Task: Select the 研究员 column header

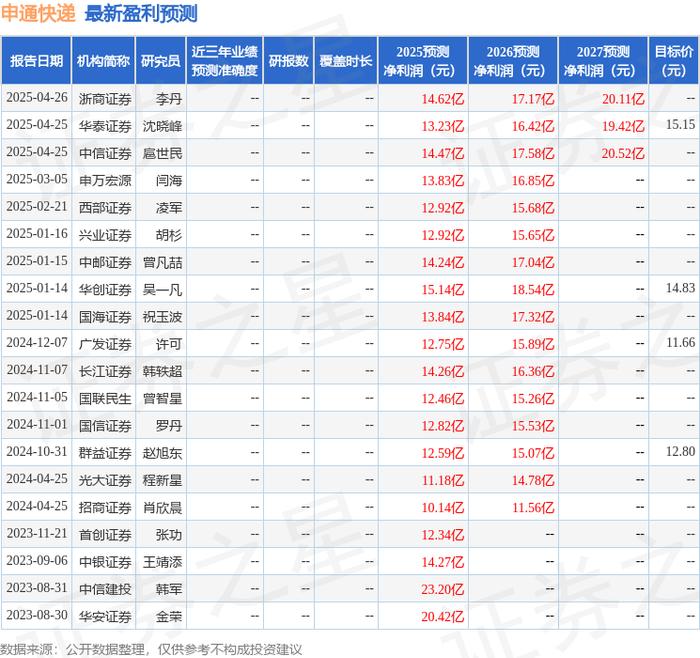Action: tap(161, 61)
